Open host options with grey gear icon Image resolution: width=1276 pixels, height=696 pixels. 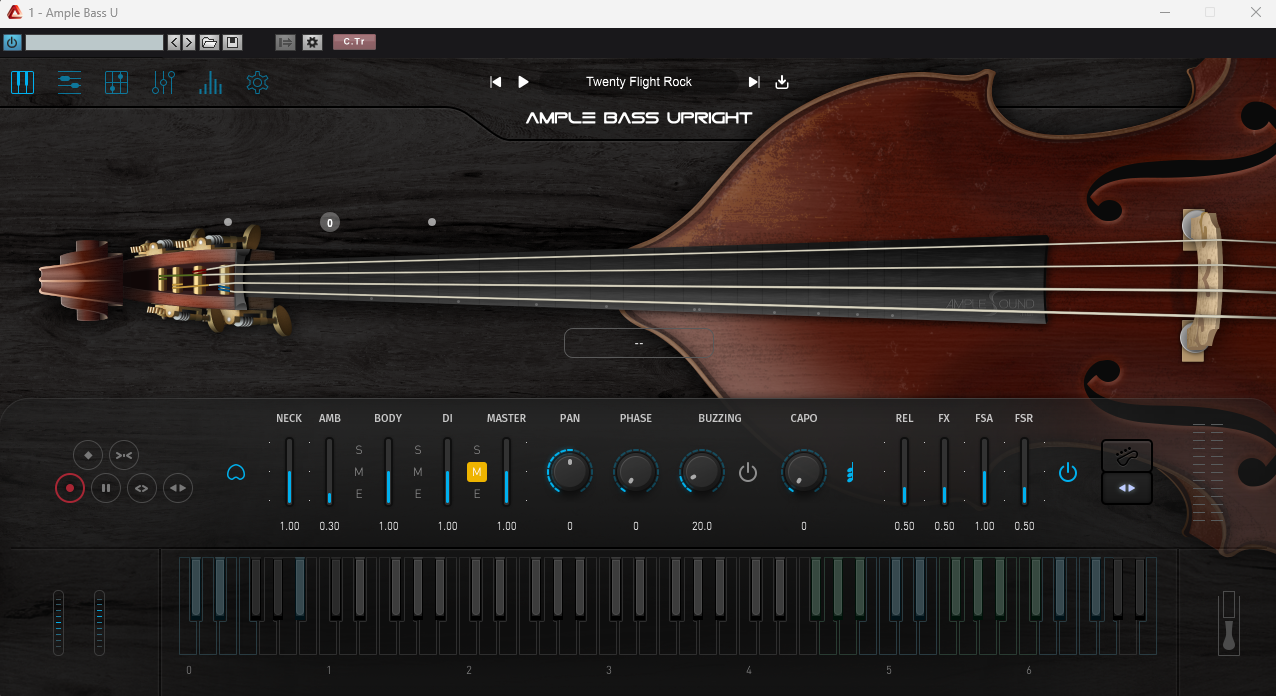pos(312,42)
